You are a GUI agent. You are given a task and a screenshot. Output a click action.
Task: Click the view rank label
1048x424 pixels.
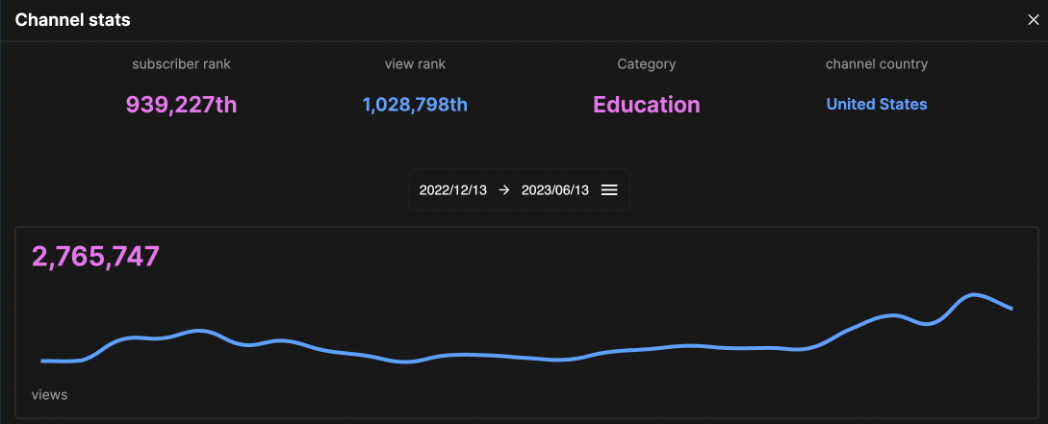(415, 64)
